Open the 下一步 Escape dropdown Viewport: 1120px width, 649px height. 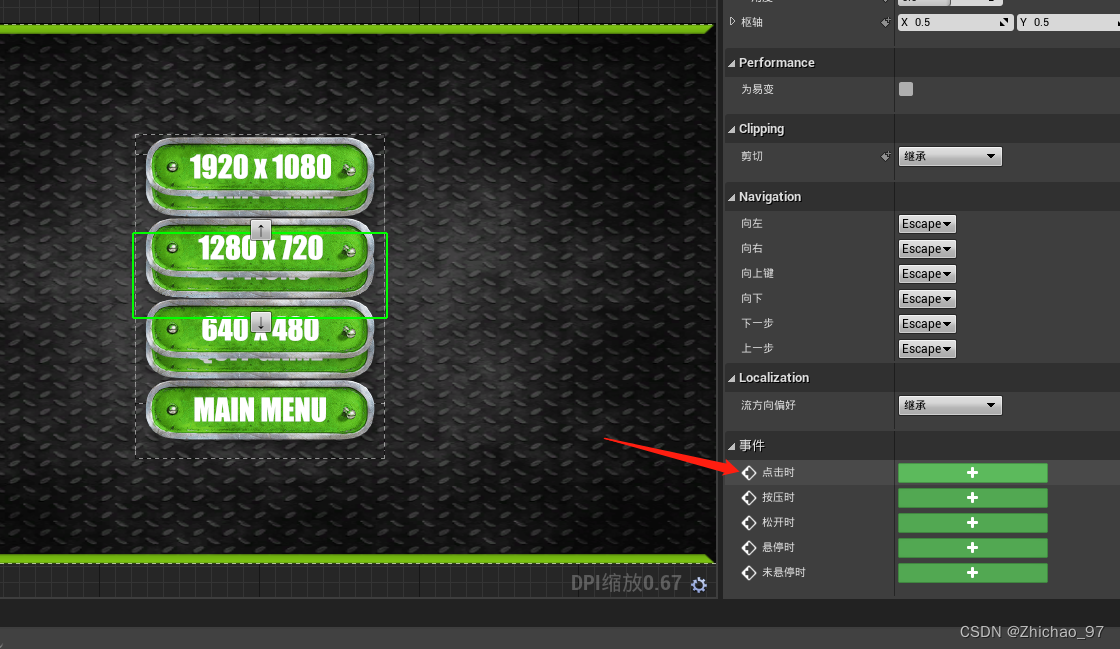[926, 323]
